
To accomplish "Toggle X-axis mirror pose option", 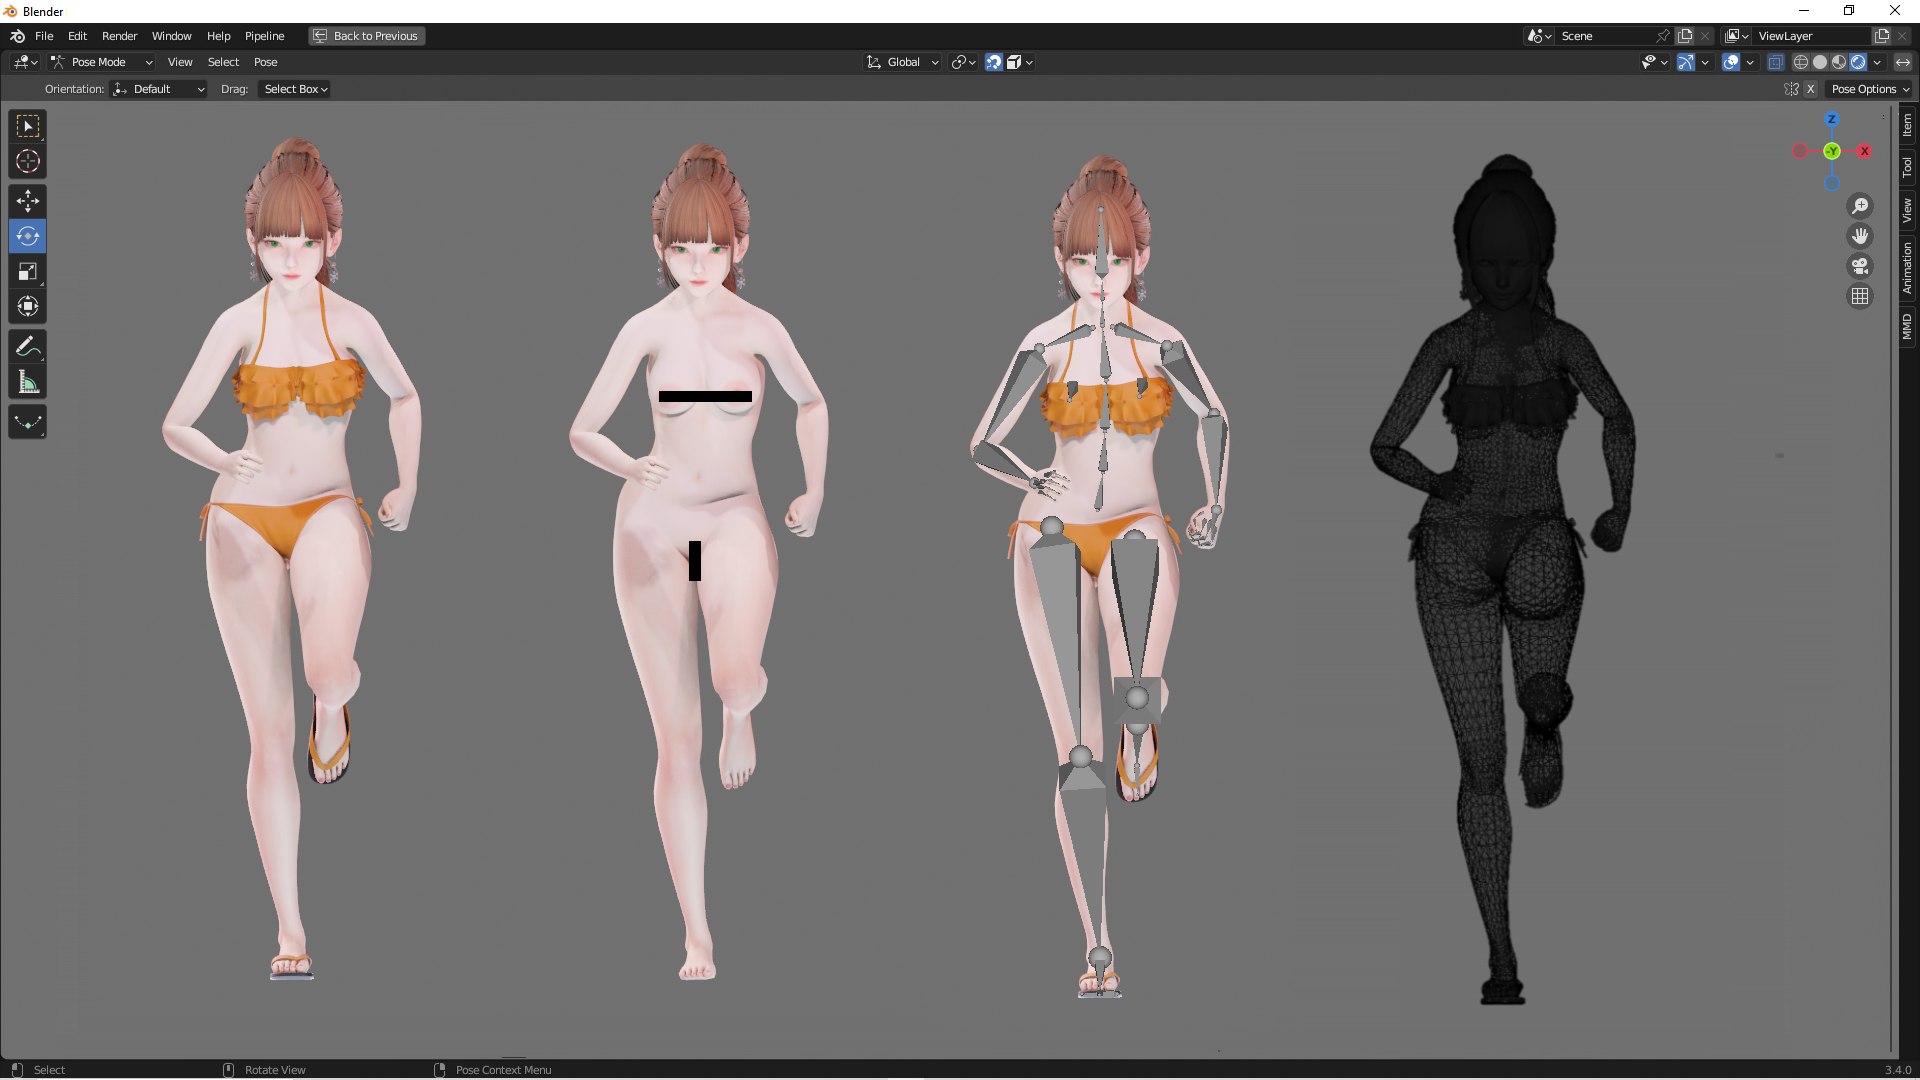I will (1810, 89).
